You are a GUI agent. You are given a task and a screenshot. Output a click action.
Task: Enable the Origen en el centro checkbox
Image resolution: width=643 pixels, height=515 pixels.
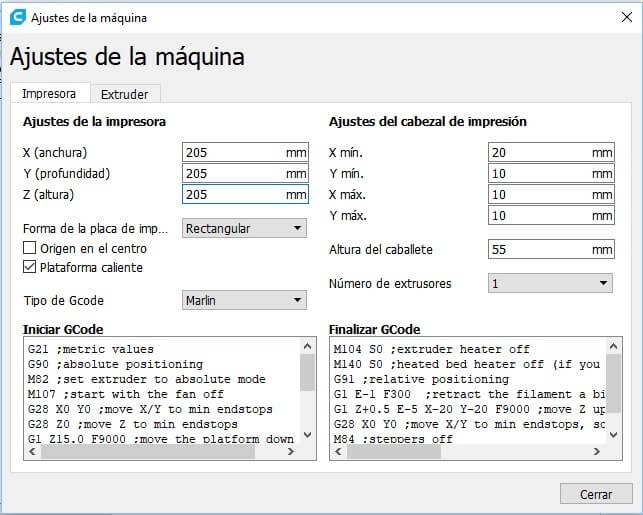pos(30,248)
